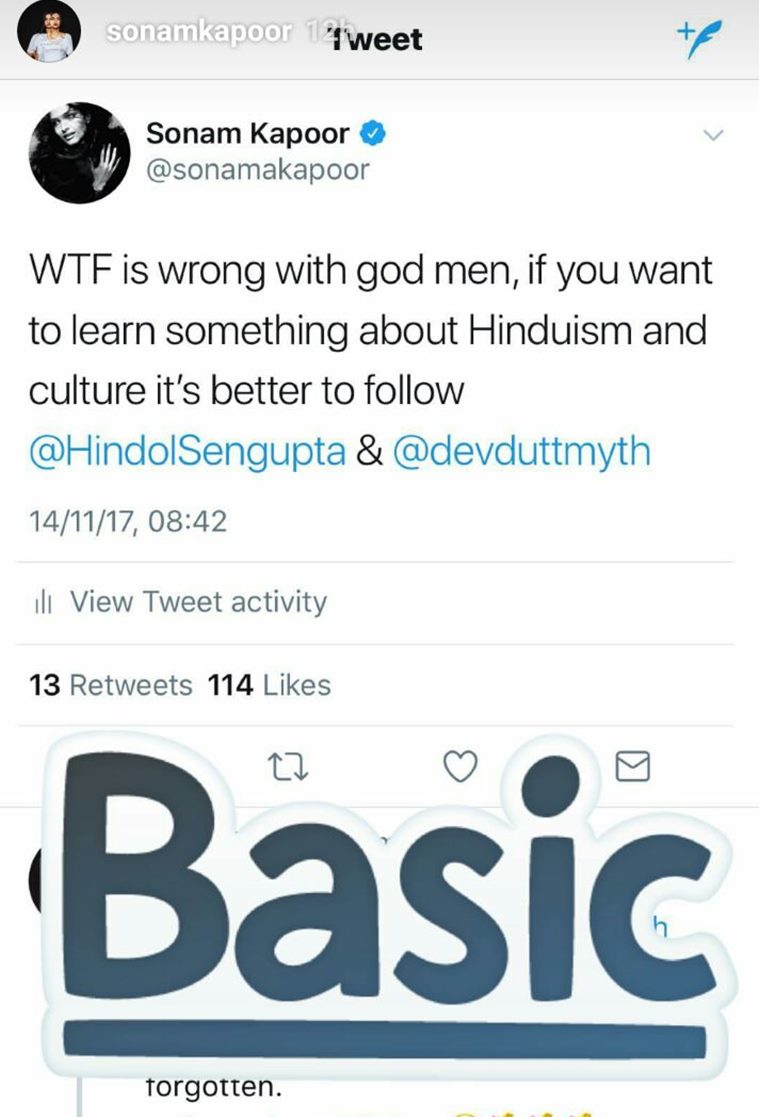This screenshot has width=759, height=1117.
Task: Click the blue verified badge next to Sonam Kapoor
Action: coord(373,133)
